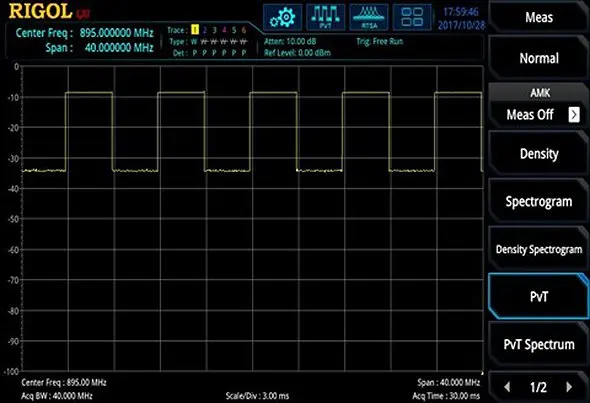Select the Spectrogram view softkey
This screenshot has width=590, height=403.
pyautogui.click(x=539, y=201)
